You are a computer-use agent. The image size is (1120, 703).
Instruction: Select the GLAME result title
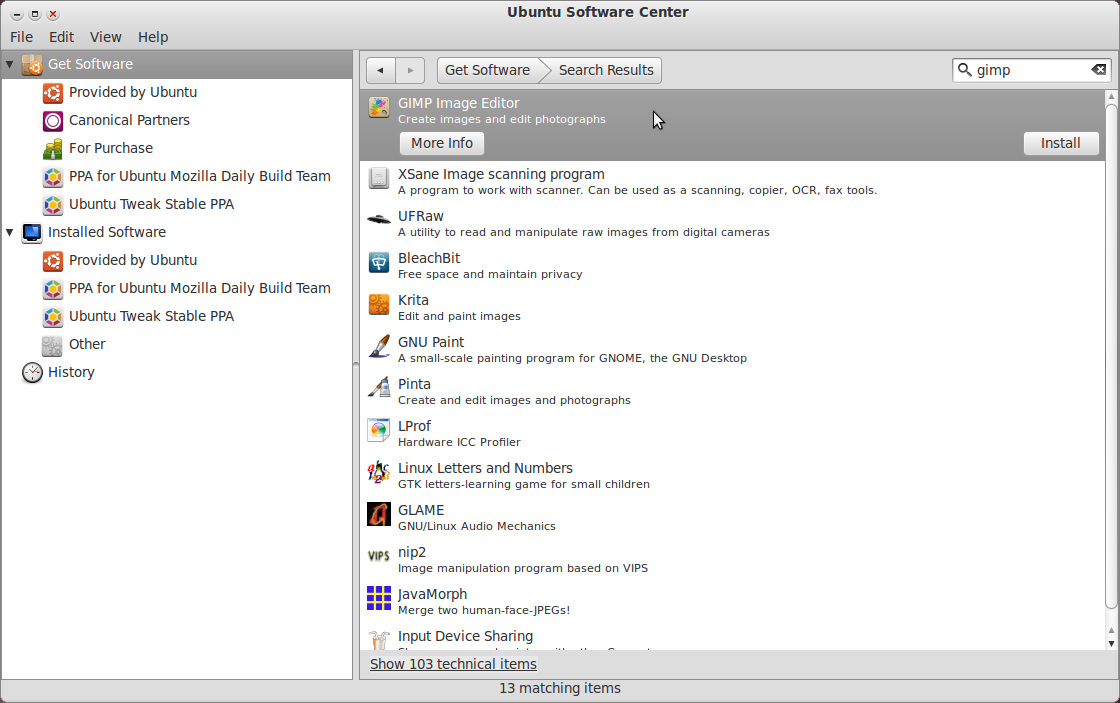[421, 510]
